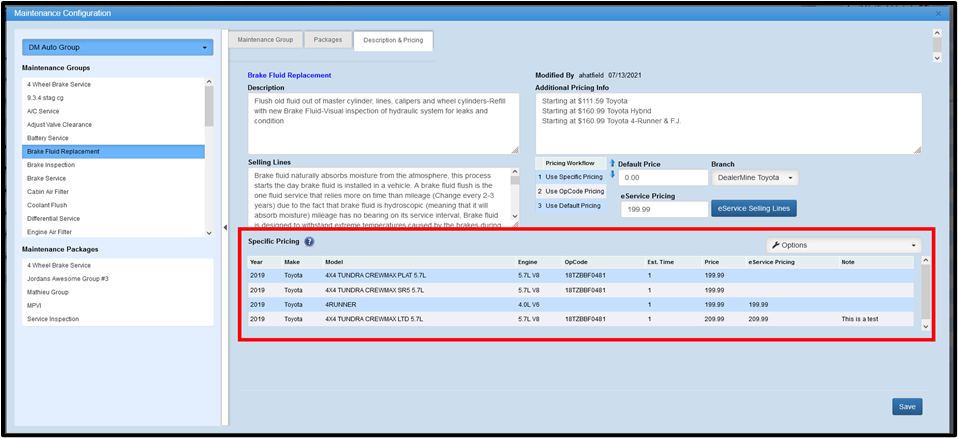Move pricing workflow item down with arrow
Screen dimensions: 958x438
(x=612, y=175)
